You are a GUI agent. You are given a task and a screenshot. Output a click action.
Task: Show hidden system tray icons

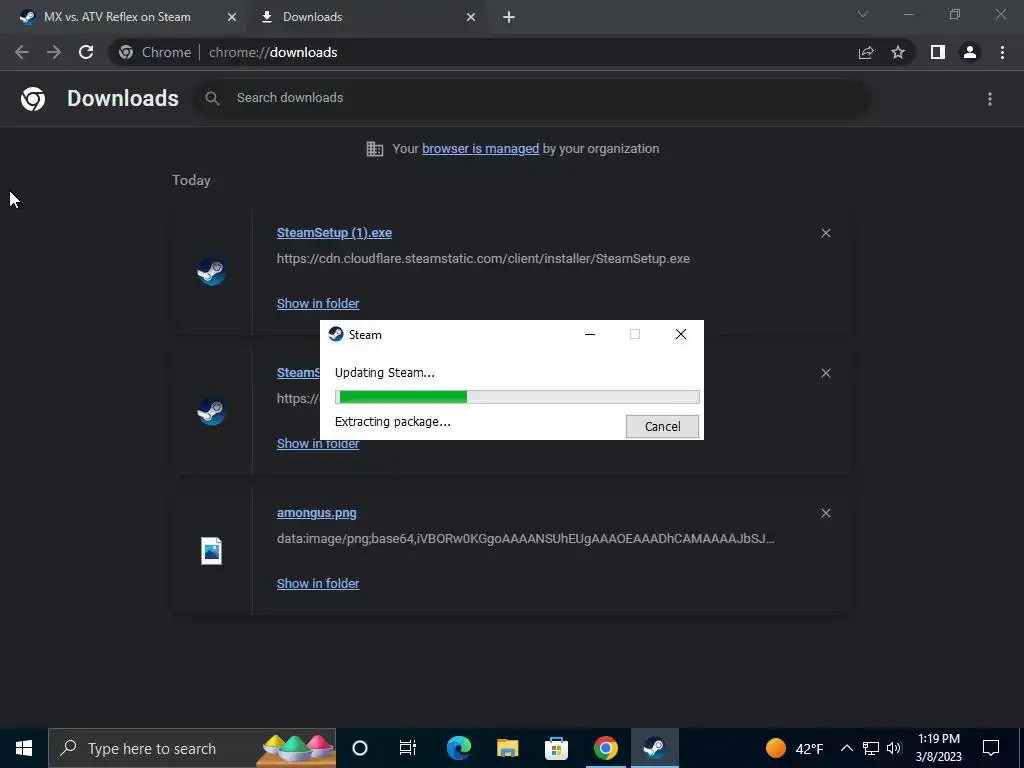846,748
